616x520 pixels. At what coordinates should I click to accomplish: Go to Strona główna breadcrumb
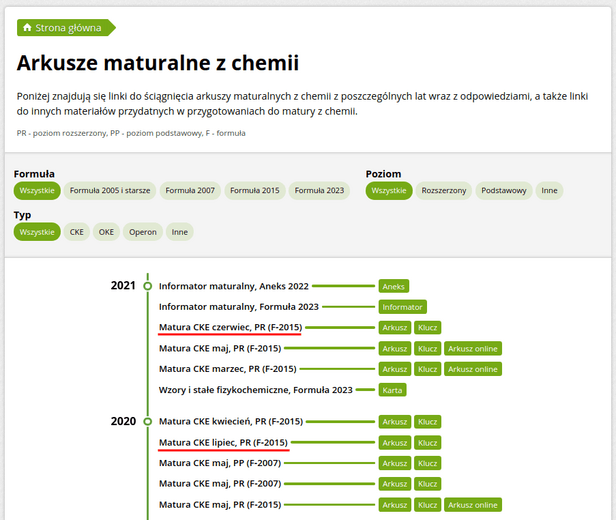pyautogui.click(x=66, y=27)
